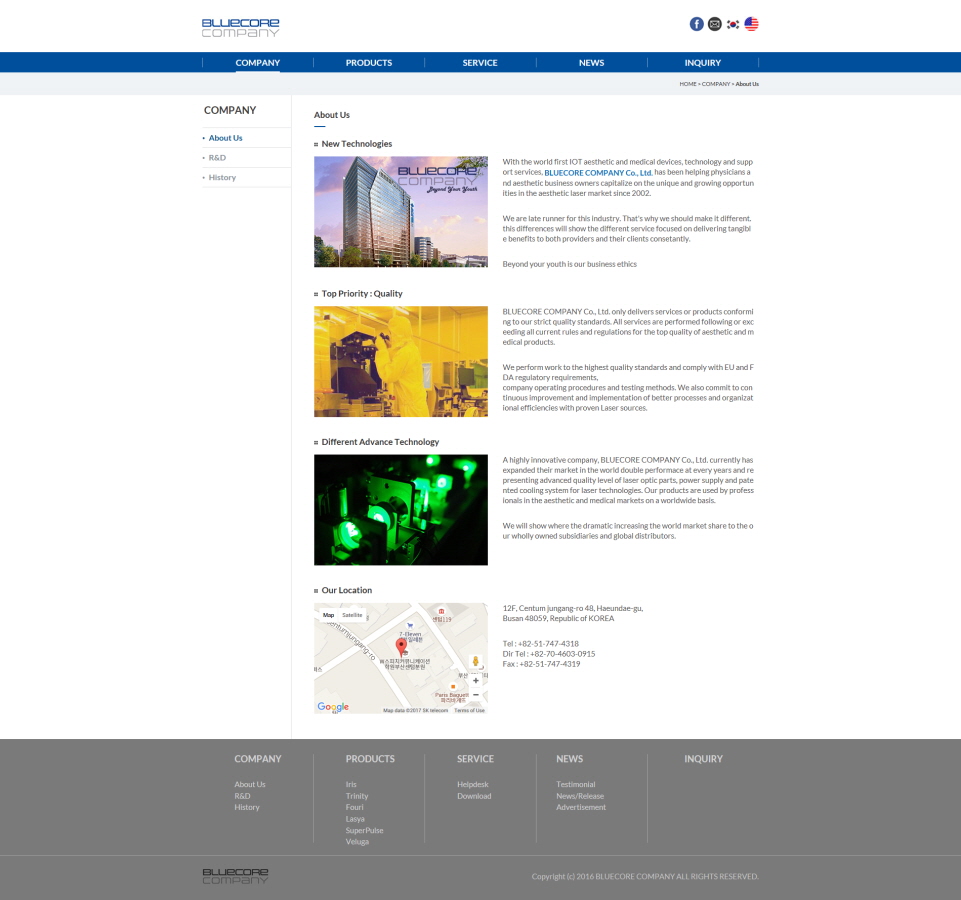Click the red map location pin
961x900 pixels.
point(401,646)
